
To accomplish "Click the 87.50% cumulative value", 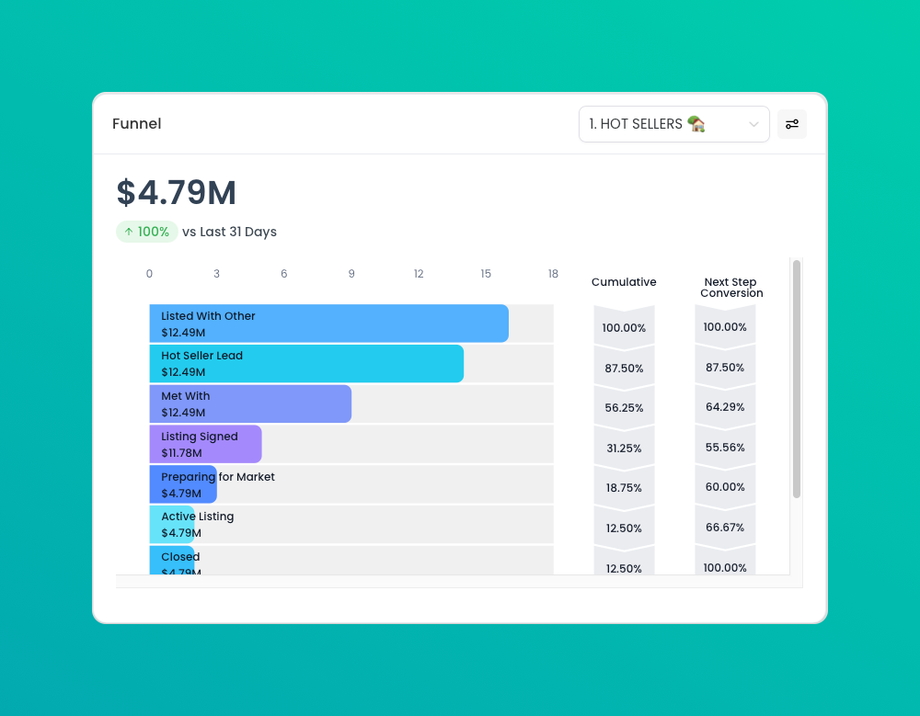I will click(624, 368).
